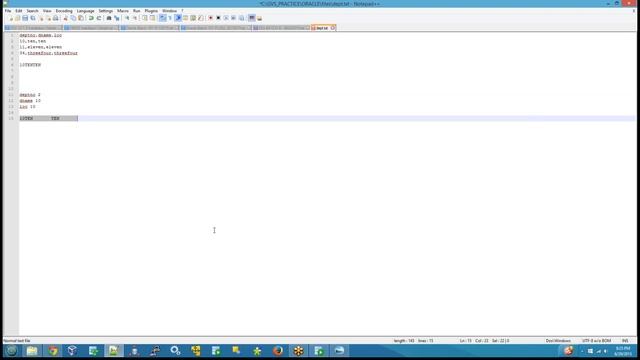This screenshot has height=360, width=640.
Task: Click the Copy toolbar icon
Action: (x=73, y=18)
